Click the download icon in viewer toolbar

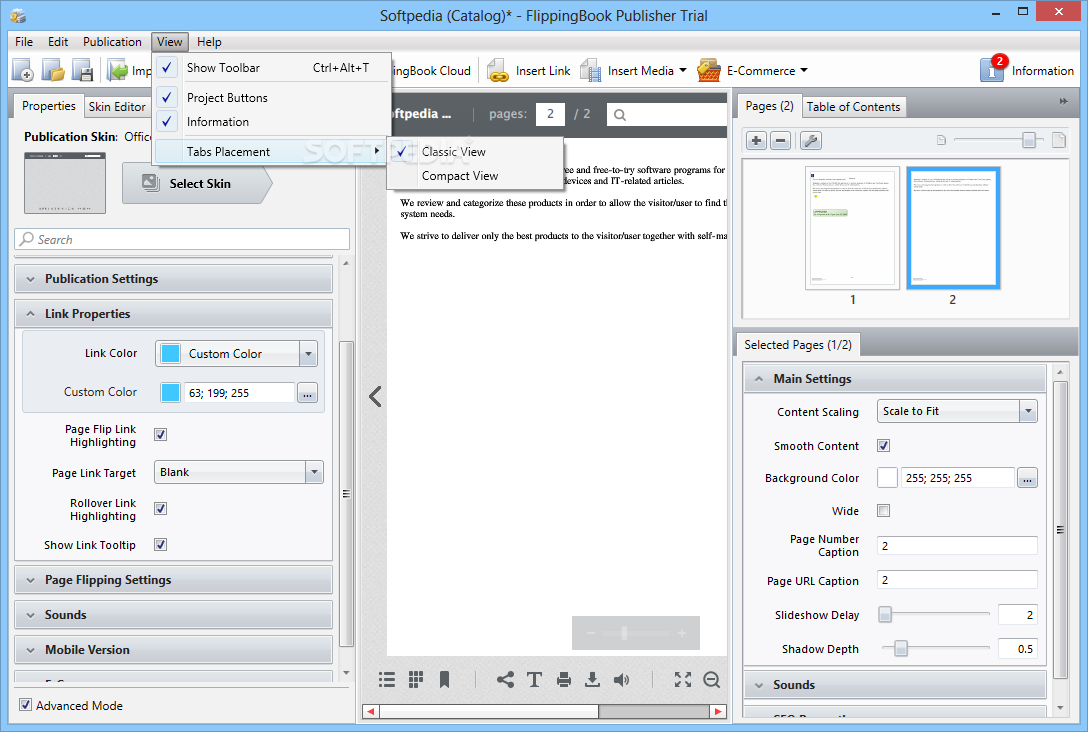(x=592, y=679)
